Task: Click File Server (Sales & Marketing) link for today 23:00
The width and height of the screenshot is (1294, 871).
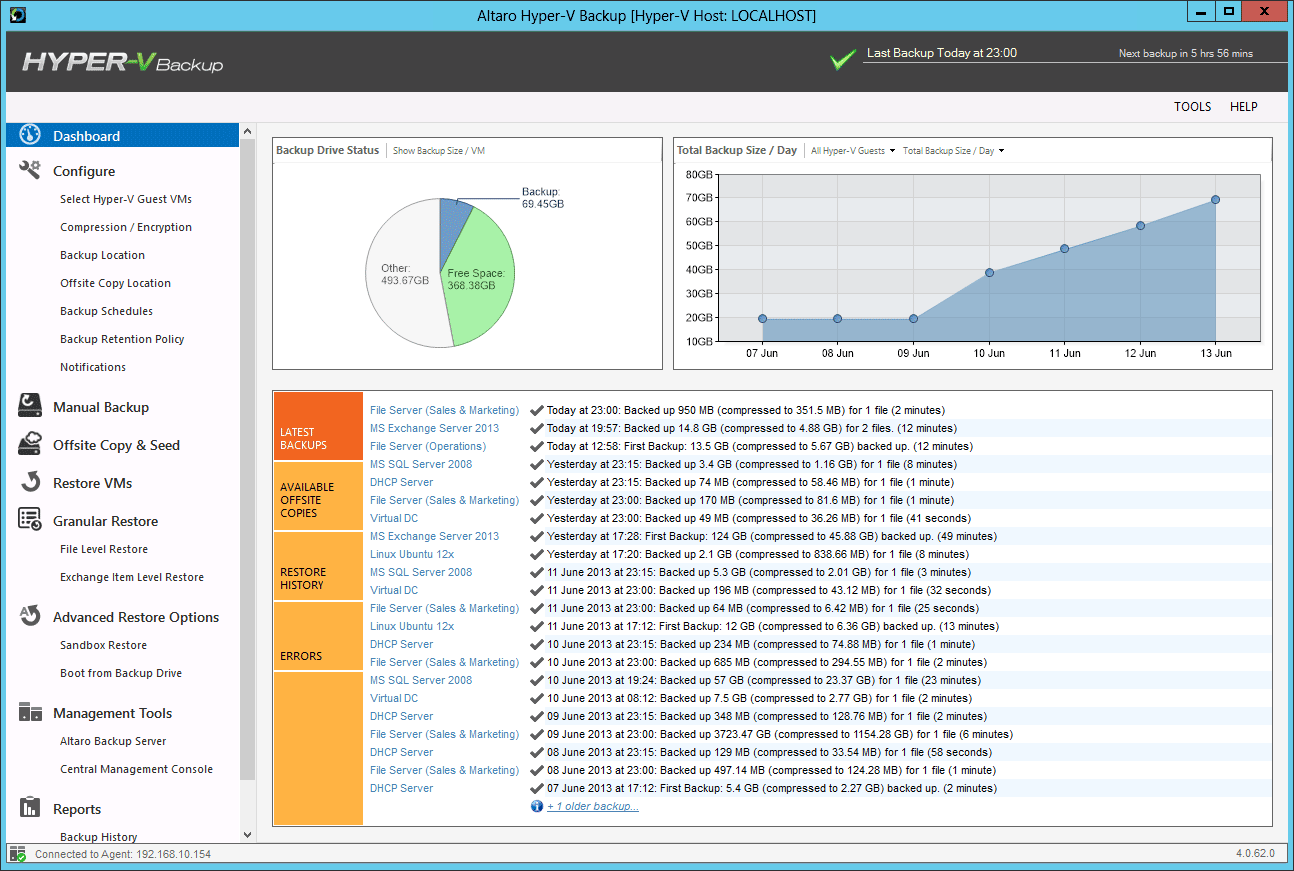Action: tap(444, 410)
